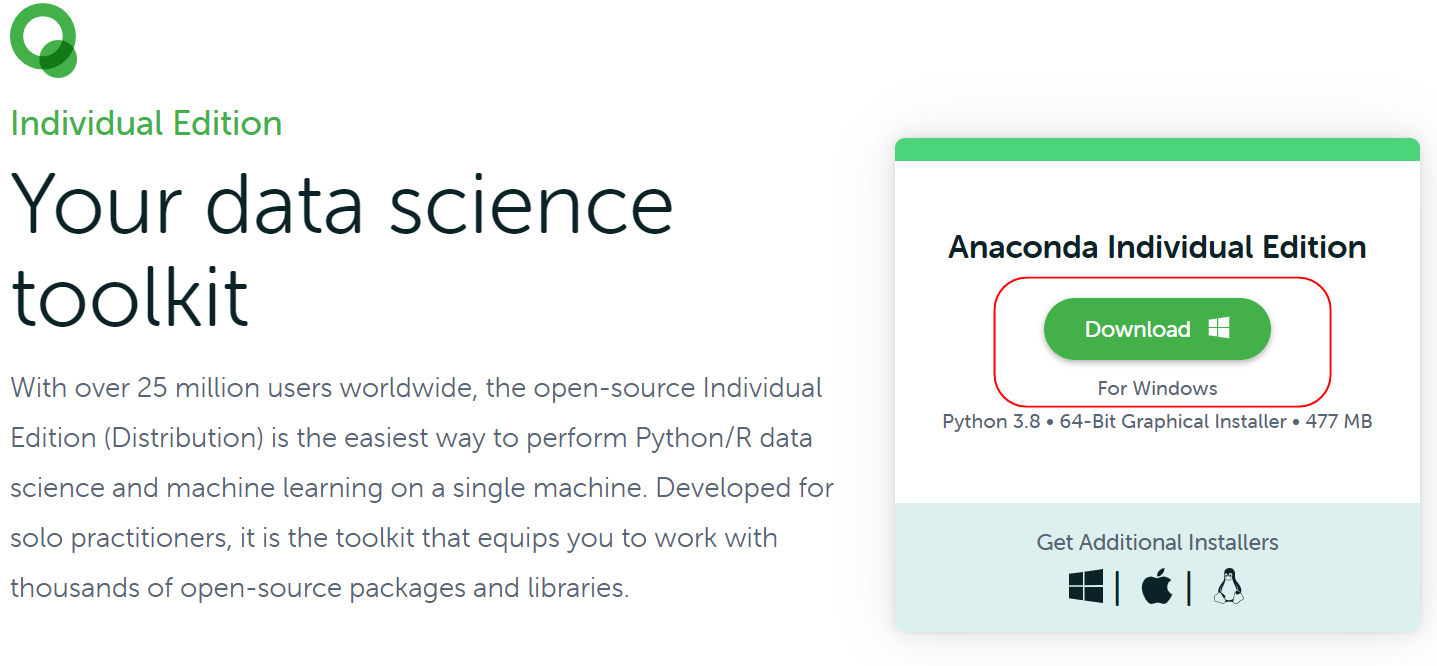Click the word 'toolkit' in the heading
Screen dimensions: 1437x666
click(x=130, y=296)
